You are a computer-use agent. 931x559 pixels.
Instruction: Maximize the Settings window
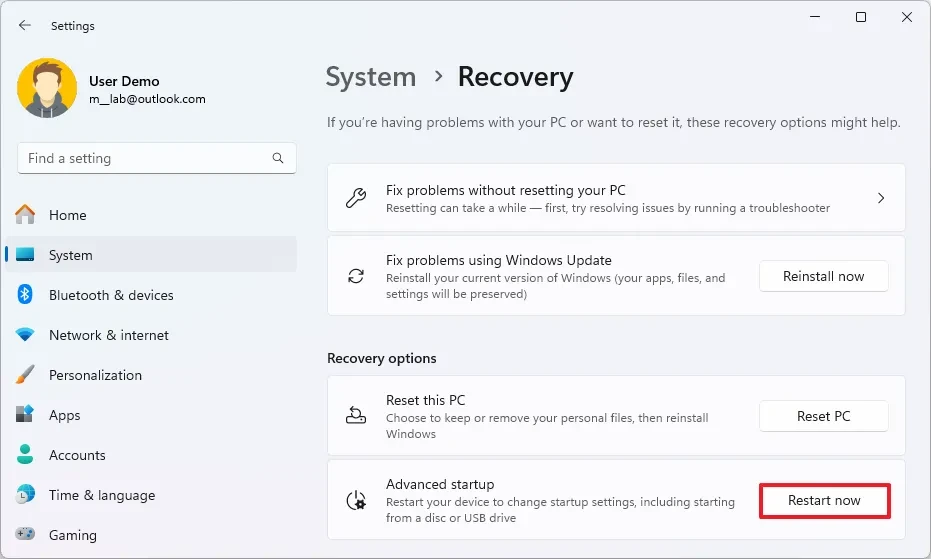[x=861, y=17]
